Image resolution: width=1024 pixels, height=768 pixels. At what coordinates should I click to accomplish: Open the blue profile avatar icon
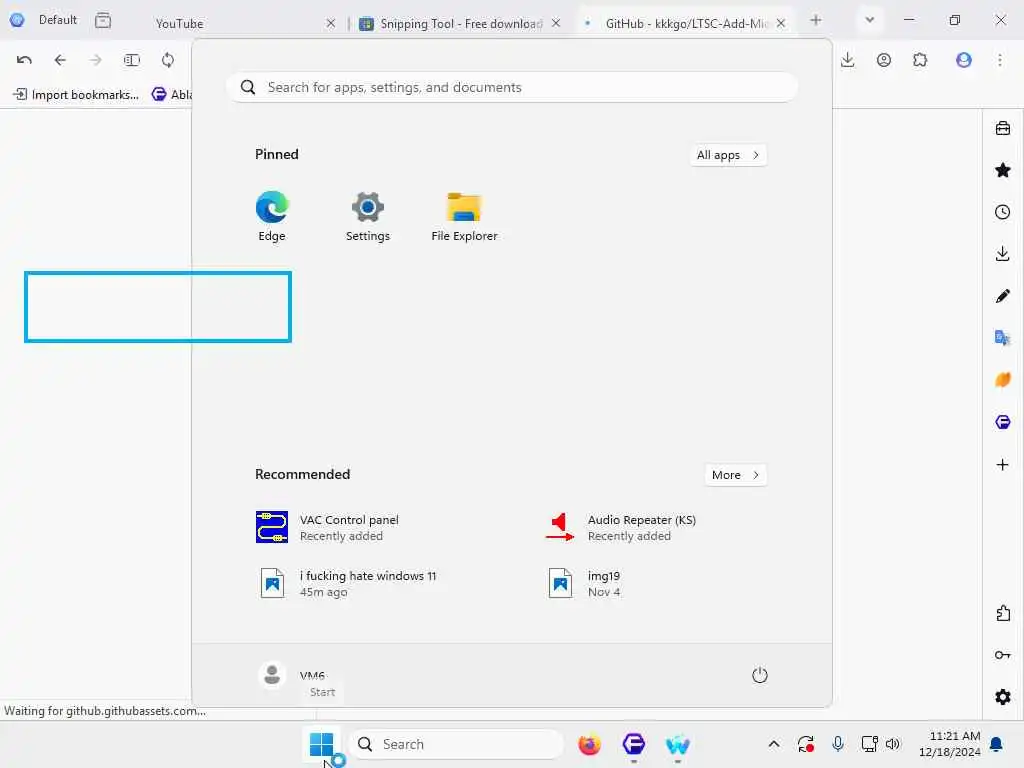pyautogui.click(x=964, y=60)
